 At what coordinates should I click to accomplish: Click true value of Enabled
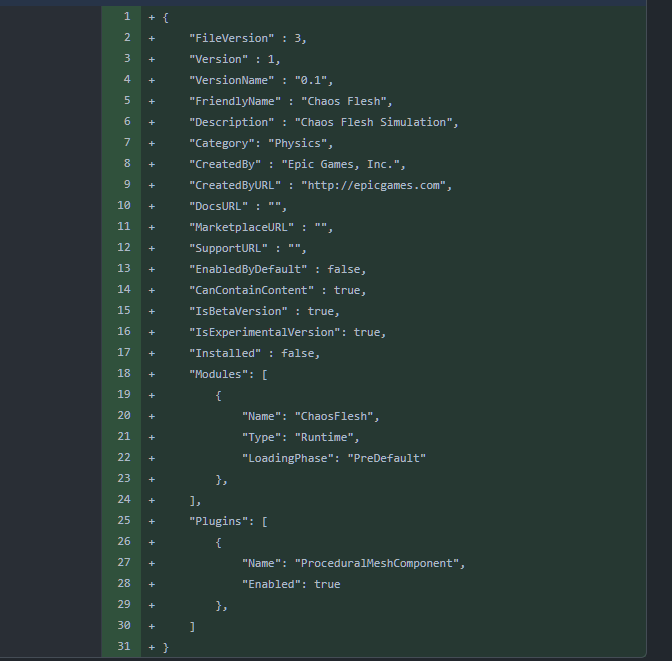point(327,584)
